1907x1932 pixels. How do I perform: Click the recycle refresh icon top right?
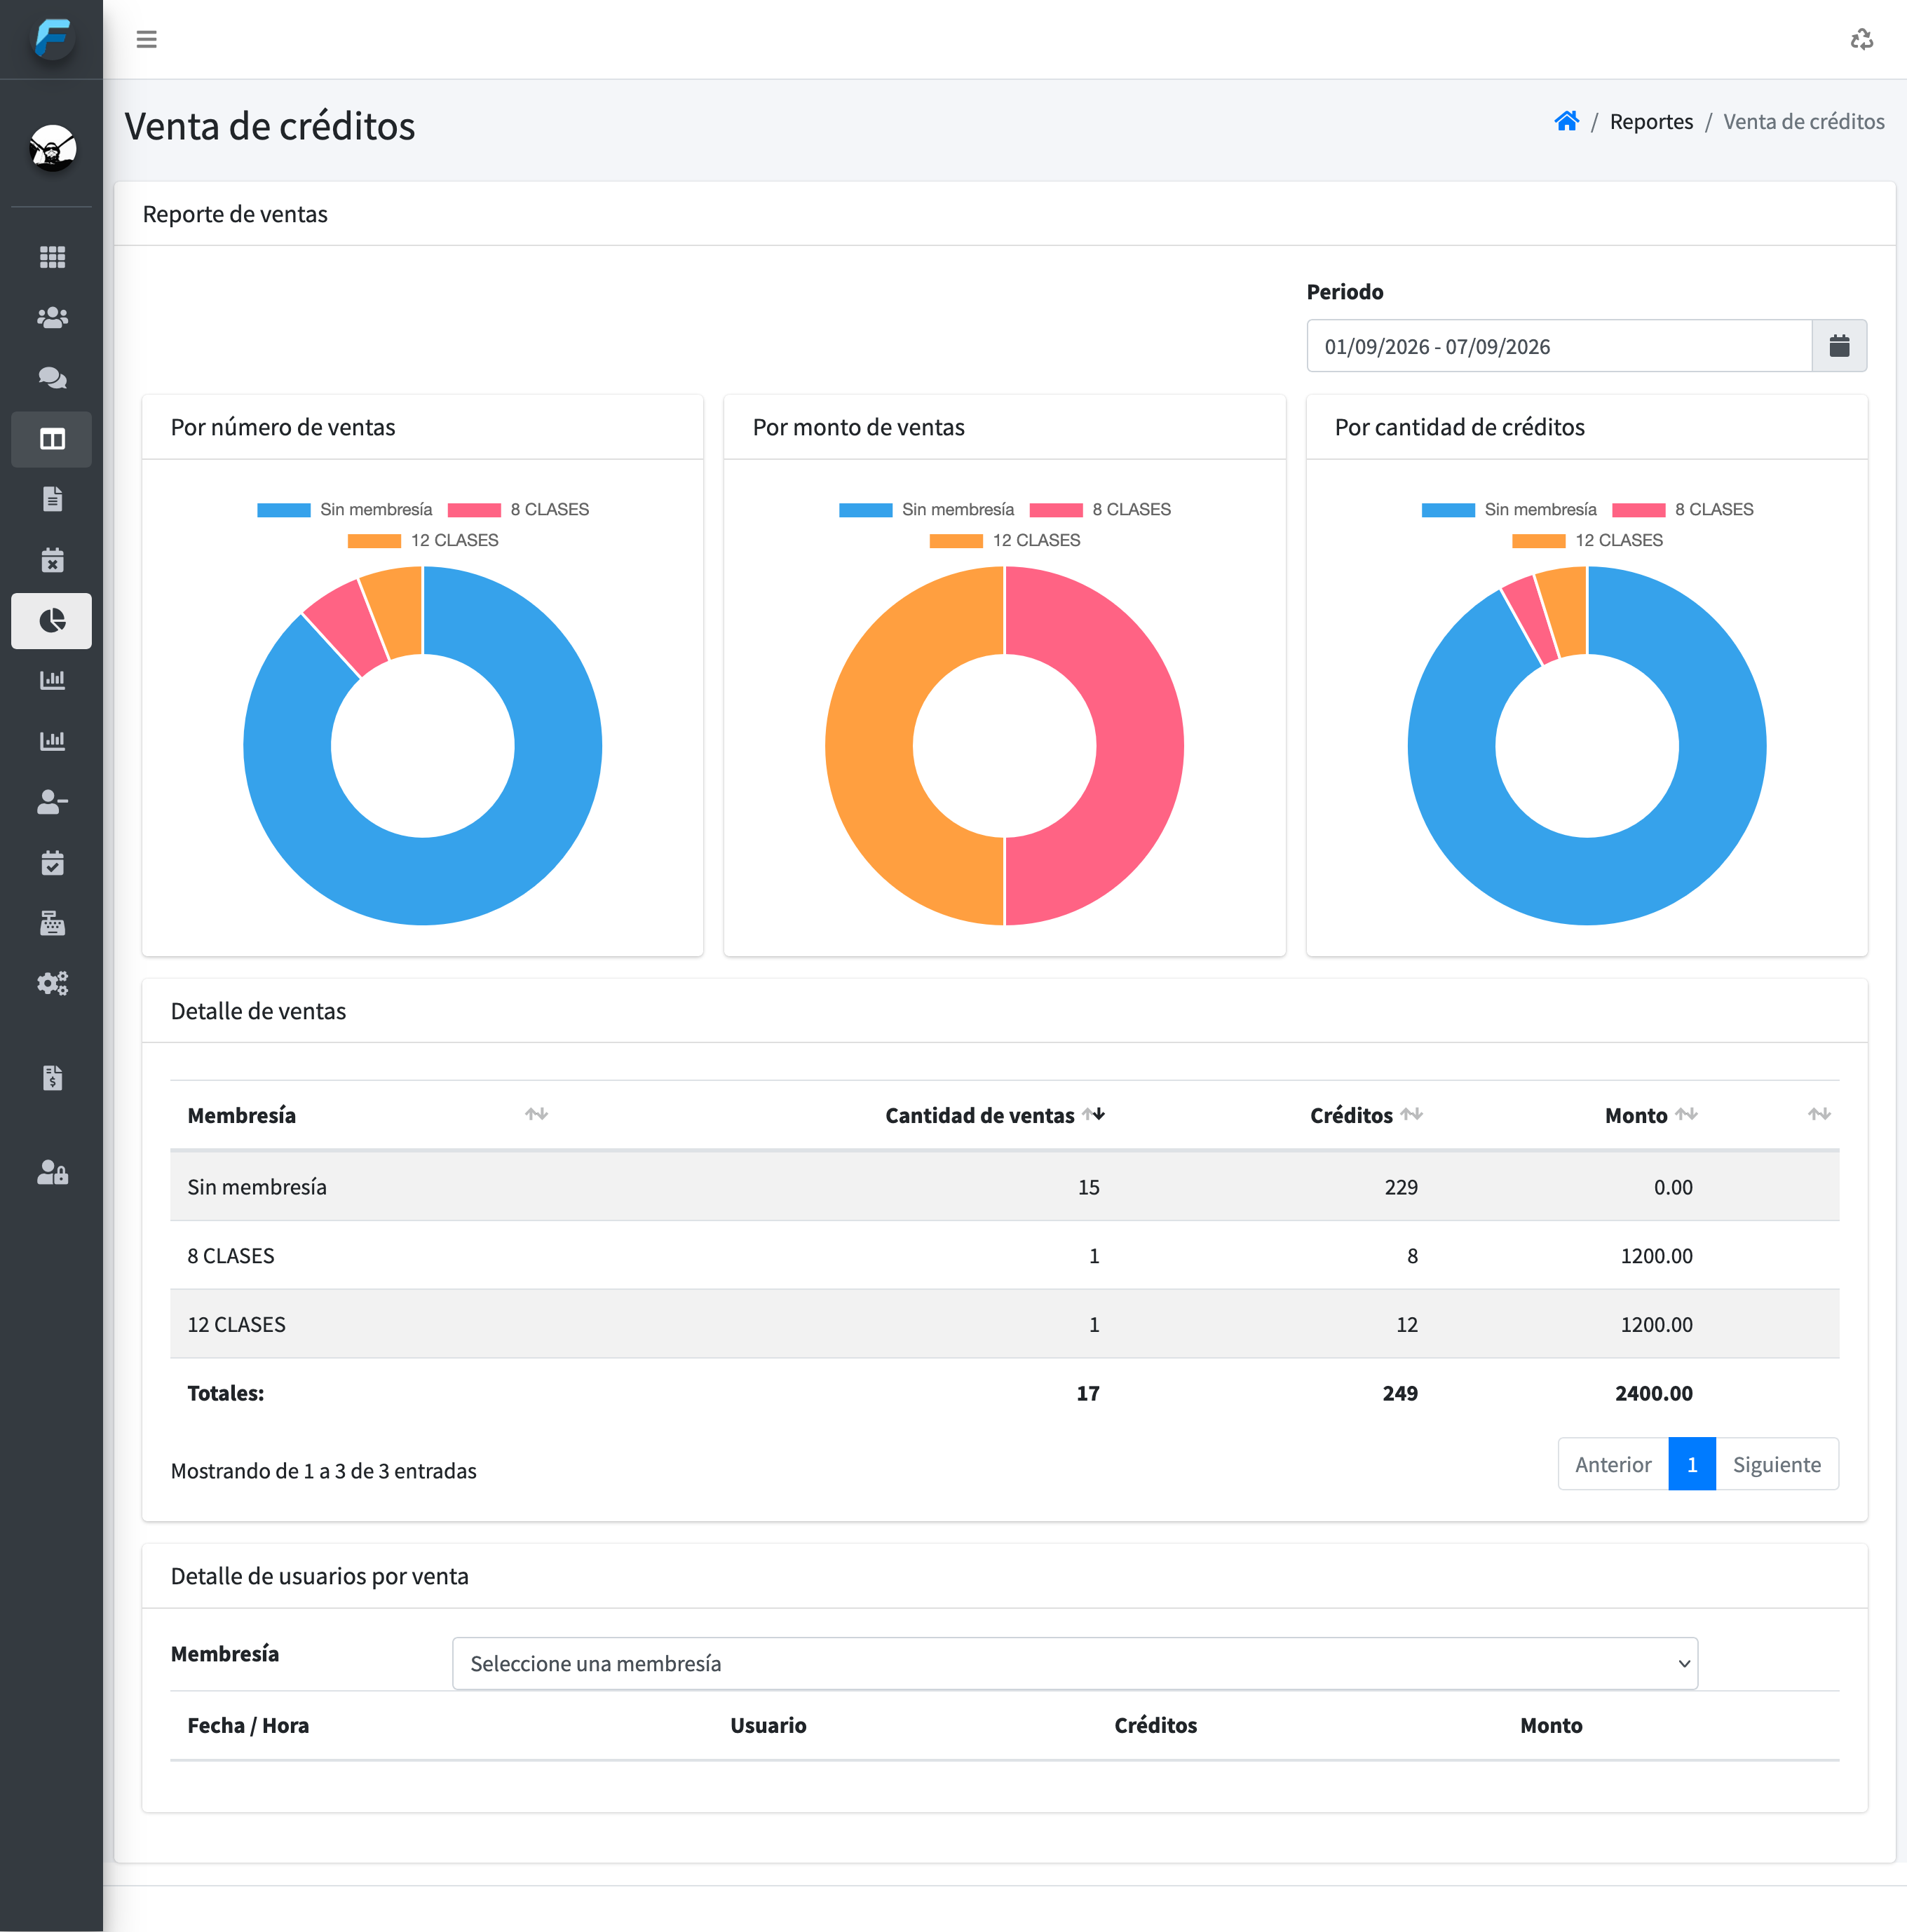[1861, 39]
